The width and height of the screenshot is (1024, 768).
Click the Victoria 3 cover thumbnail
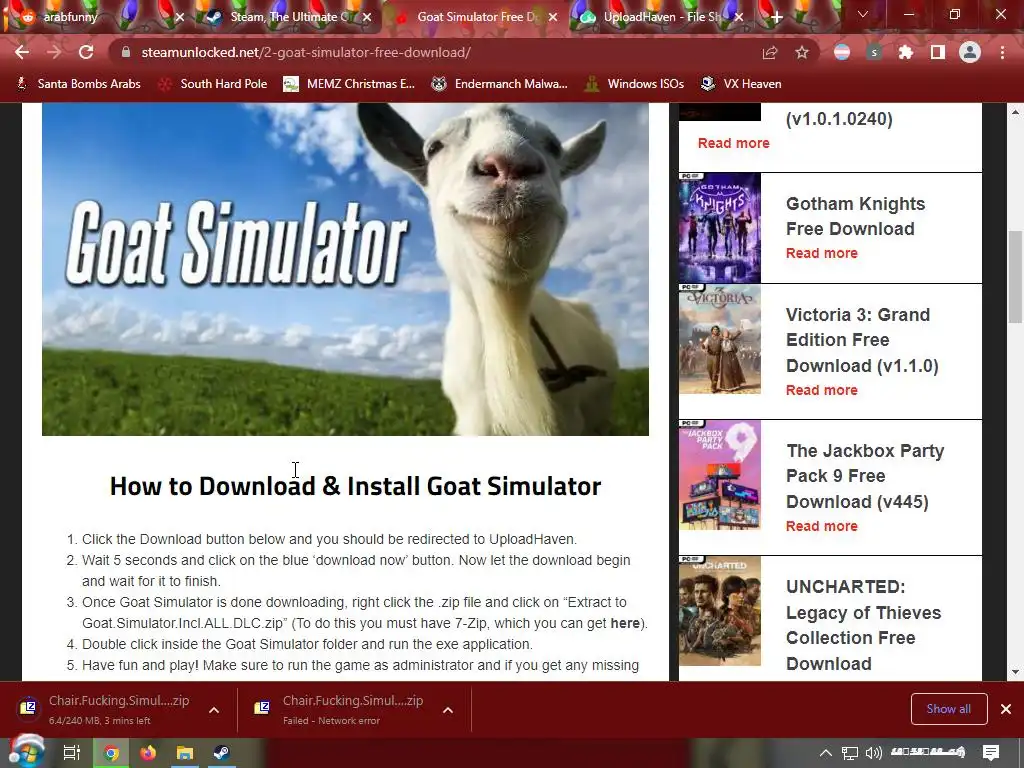tap(720, 340)
